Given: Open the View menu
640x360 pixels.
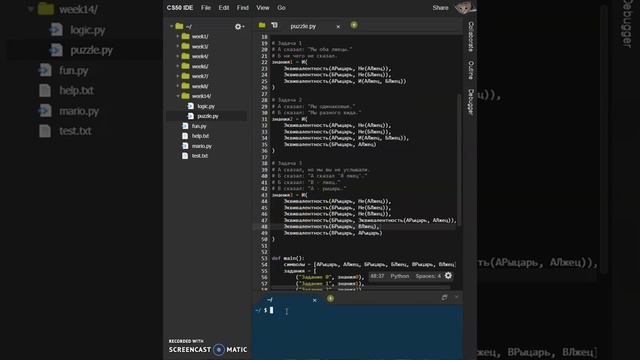Looking at the screenshot, I should click(x=262, y=8).
